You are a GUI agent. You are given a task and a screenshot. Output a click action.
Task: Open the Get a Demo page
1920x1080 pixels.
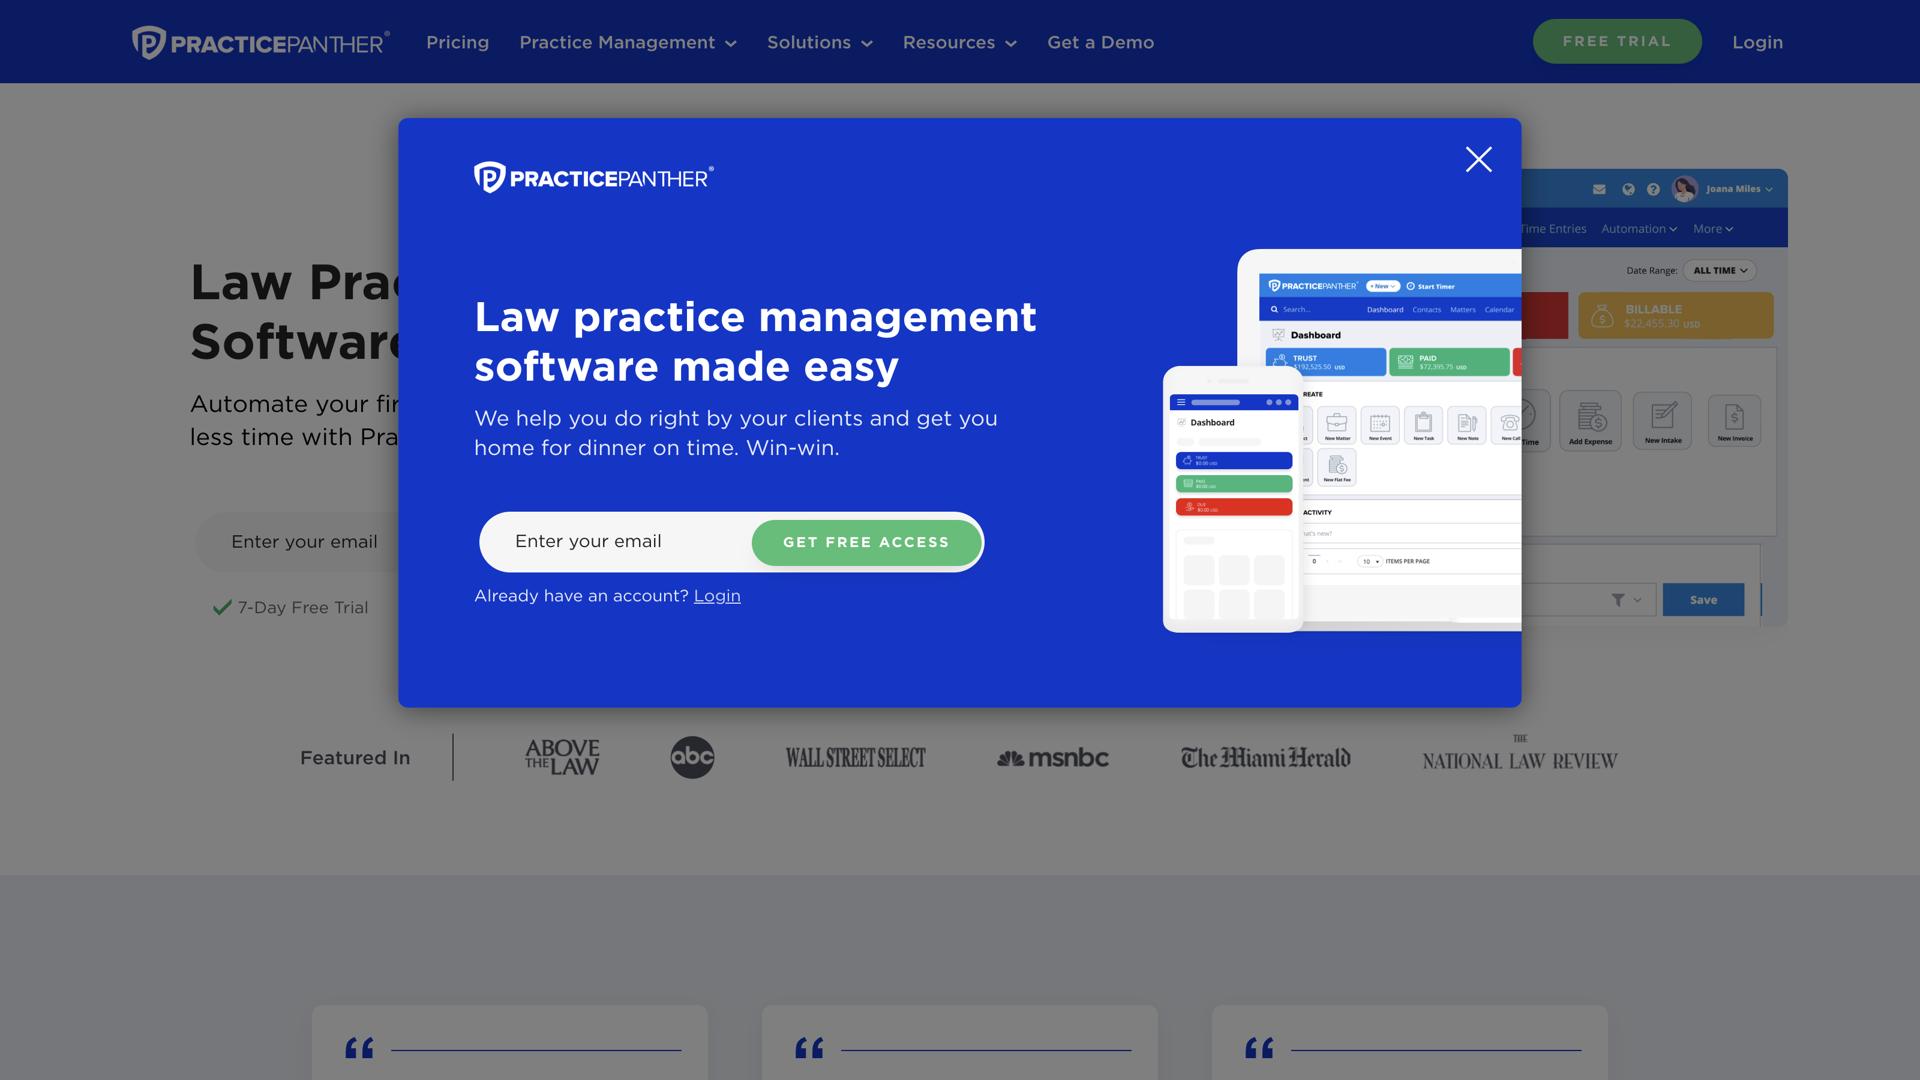(1100, 42)
